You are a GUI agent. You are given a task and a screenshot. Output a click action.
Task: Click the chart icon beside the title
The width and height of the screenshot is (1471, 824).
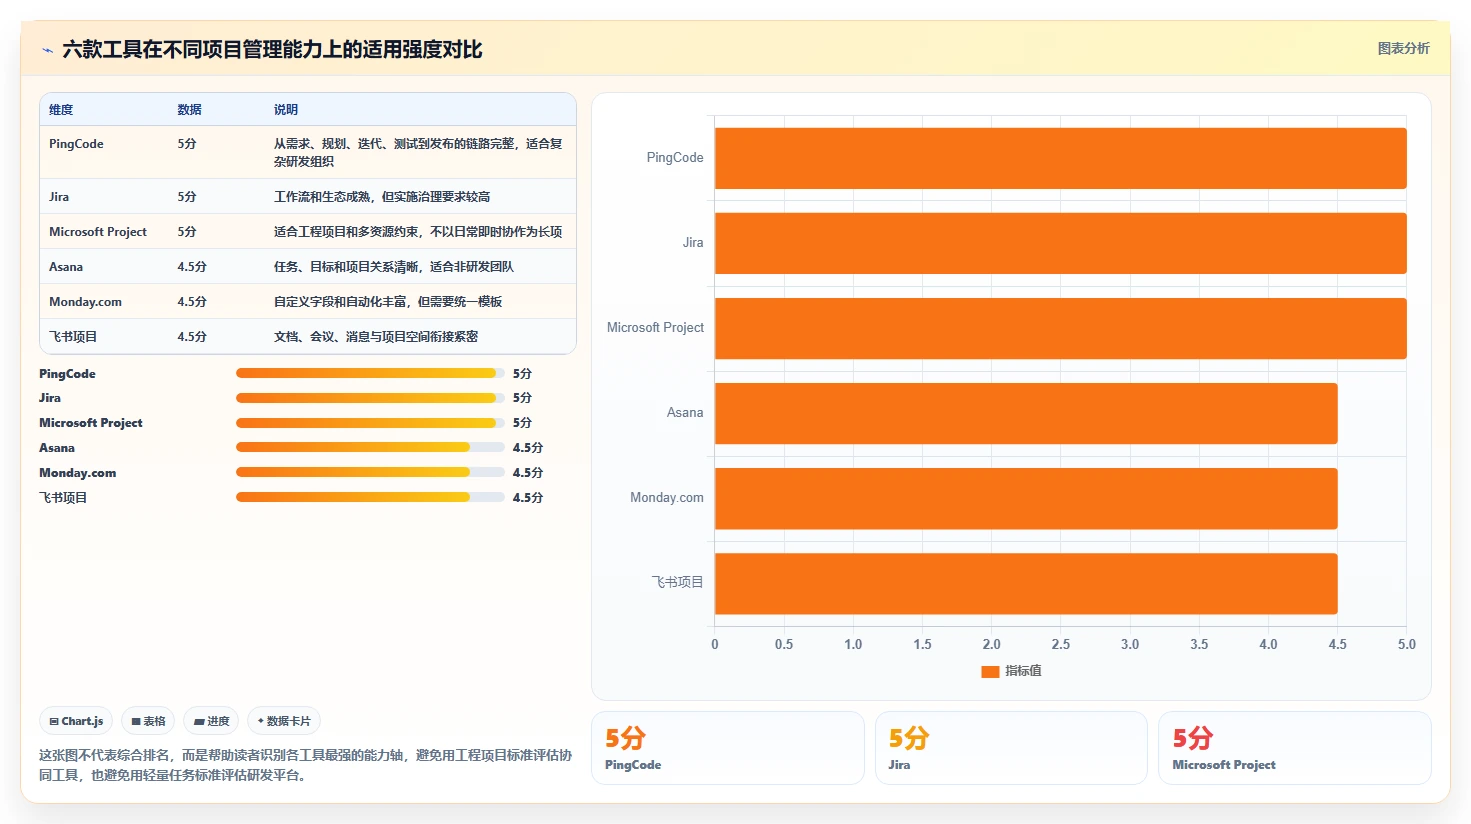tap(47, 50)
